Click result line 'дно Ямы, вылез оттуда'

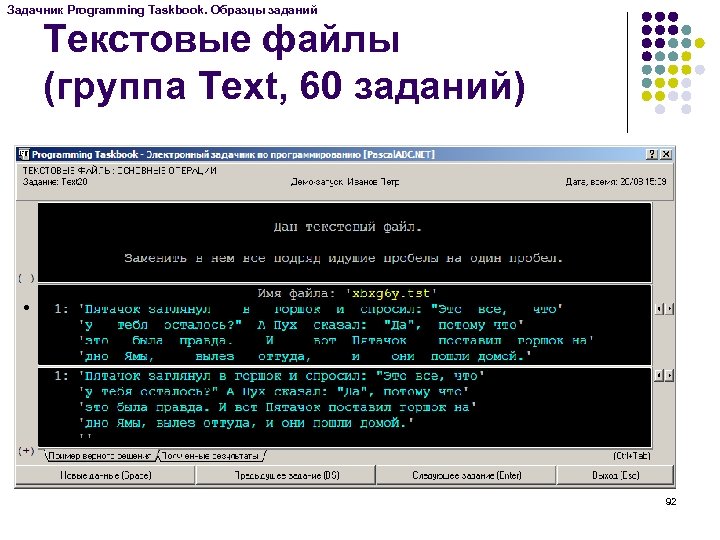click(247, 423)
